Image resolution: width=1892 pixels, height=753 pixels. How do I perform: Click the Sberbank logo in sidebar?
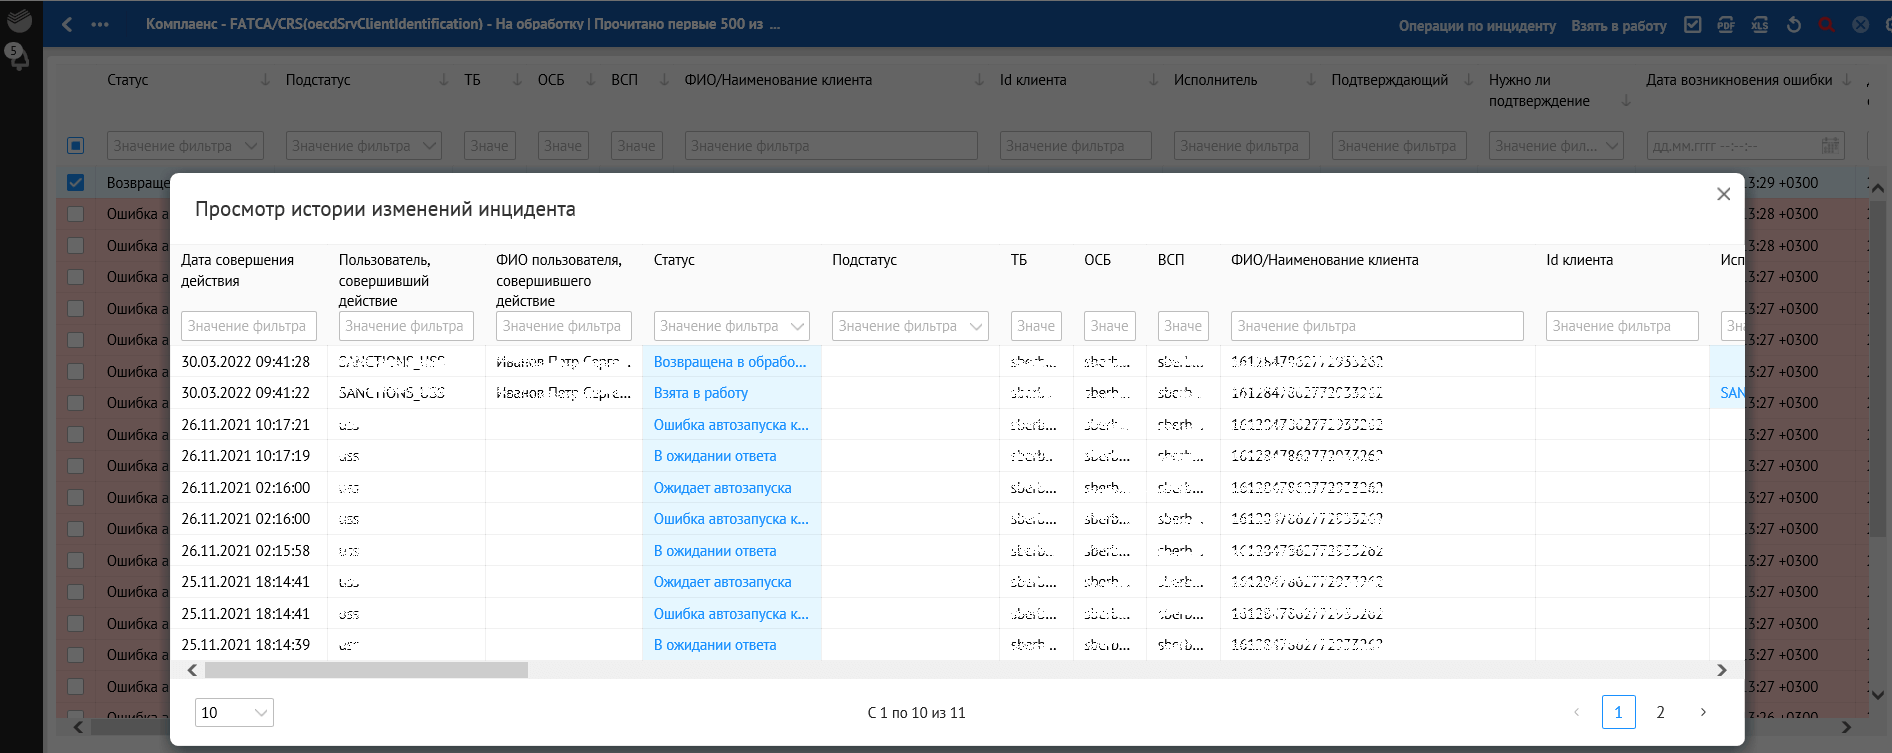tap(19, 20)
